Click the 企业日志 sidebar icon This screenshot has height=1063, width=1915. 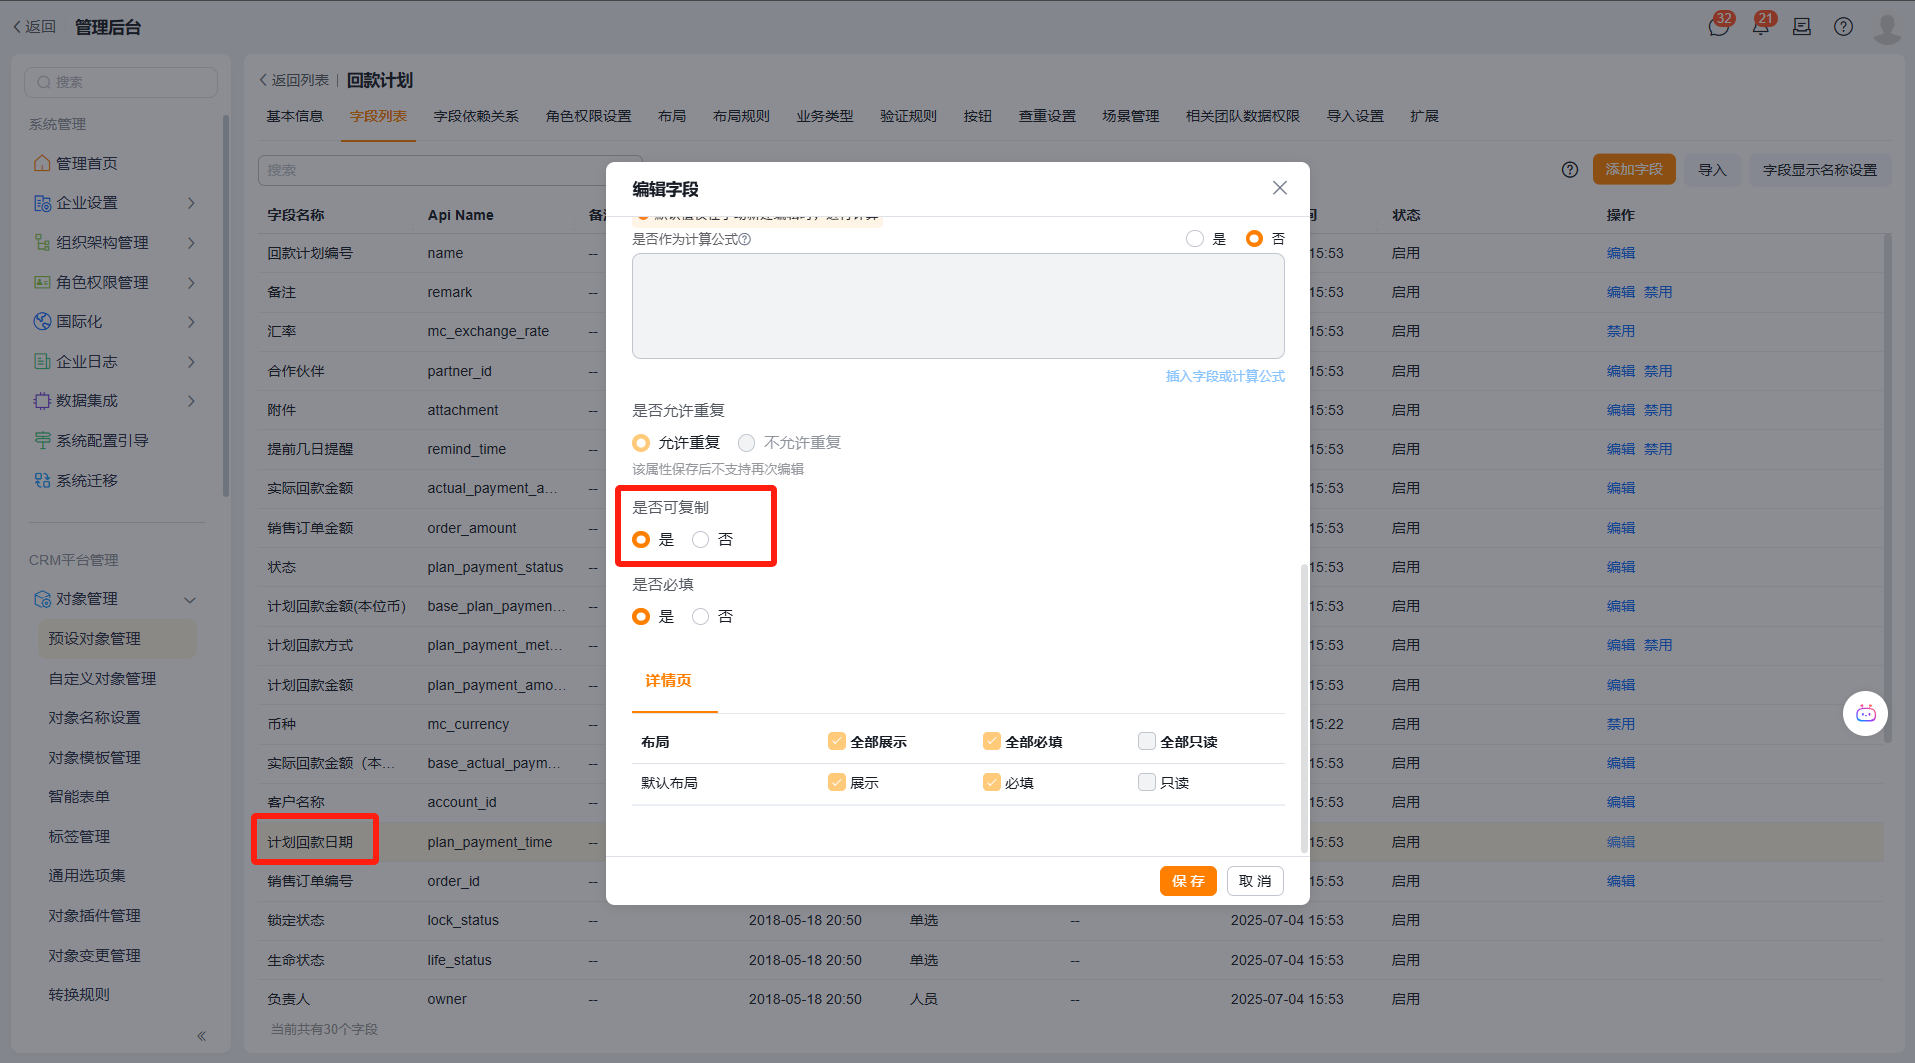click(x=42, y=361)
